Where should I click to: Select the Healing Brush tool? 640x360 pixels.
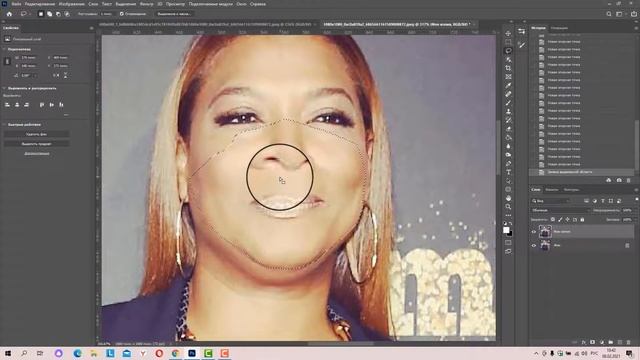pos(508,94)
